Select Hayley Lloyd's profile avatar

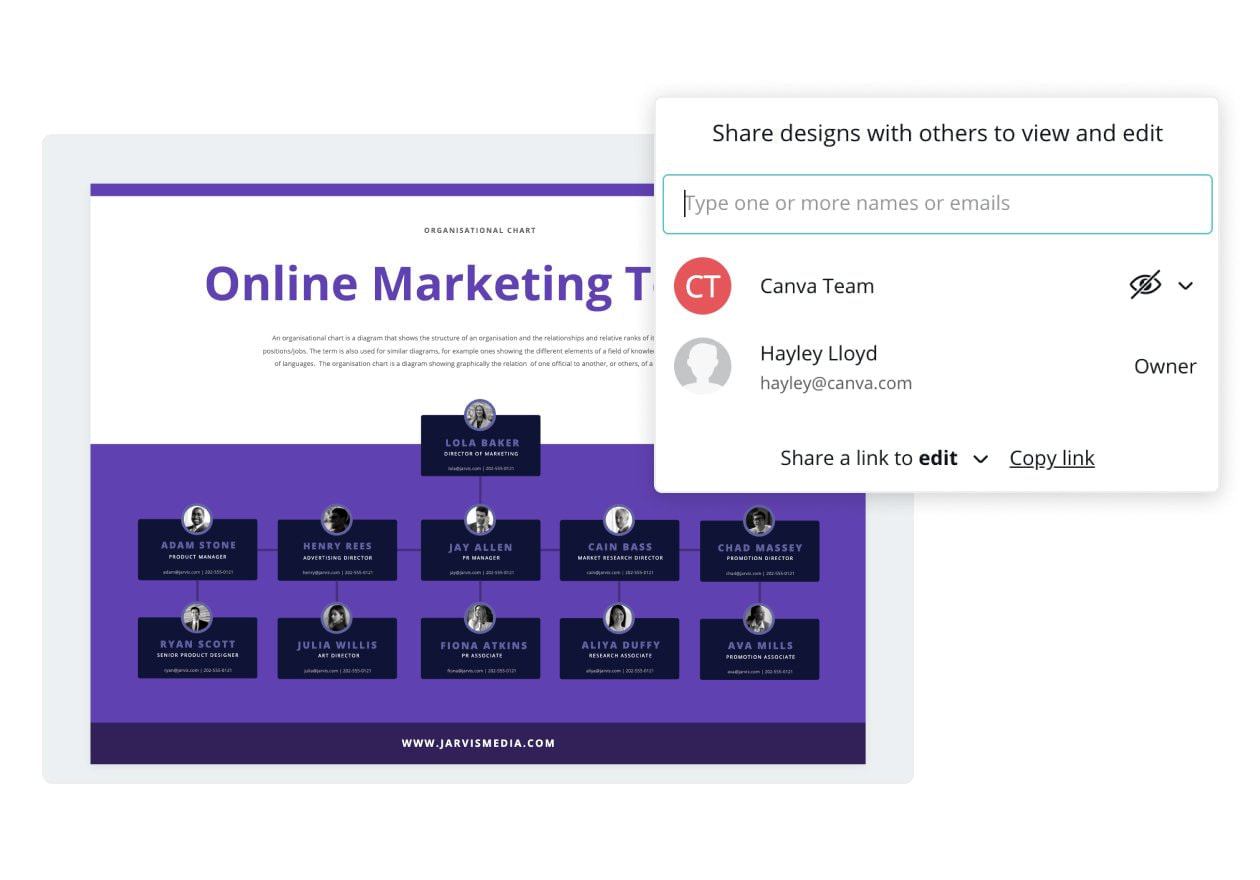tap(703, 366)
